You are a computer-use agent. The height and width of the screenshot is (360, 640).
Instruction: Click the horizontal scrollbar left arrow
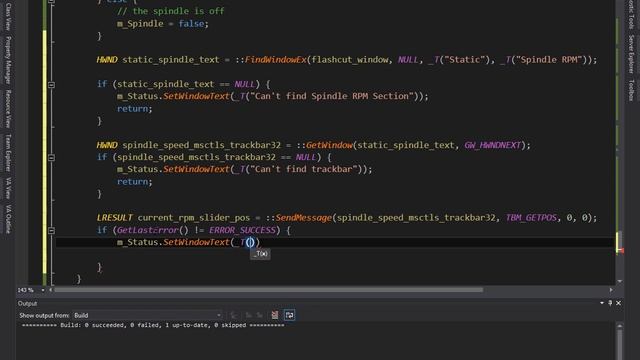[x=51, y=290]
